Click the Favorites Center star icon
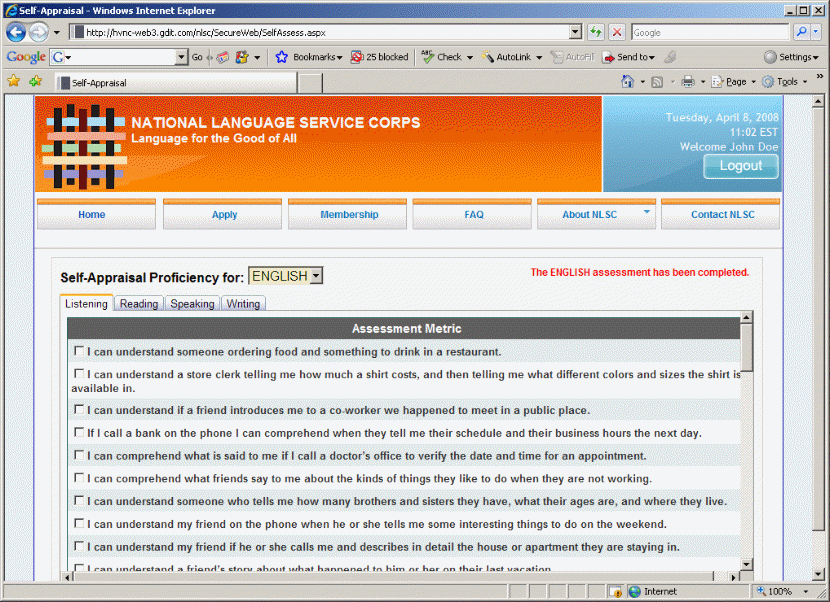 pyautogui.click(x=14, y=82)
